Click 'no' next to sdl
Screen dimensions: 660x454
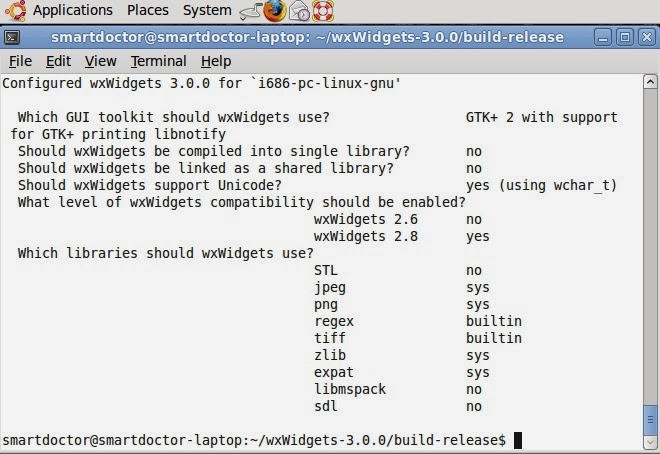point(474,406)
